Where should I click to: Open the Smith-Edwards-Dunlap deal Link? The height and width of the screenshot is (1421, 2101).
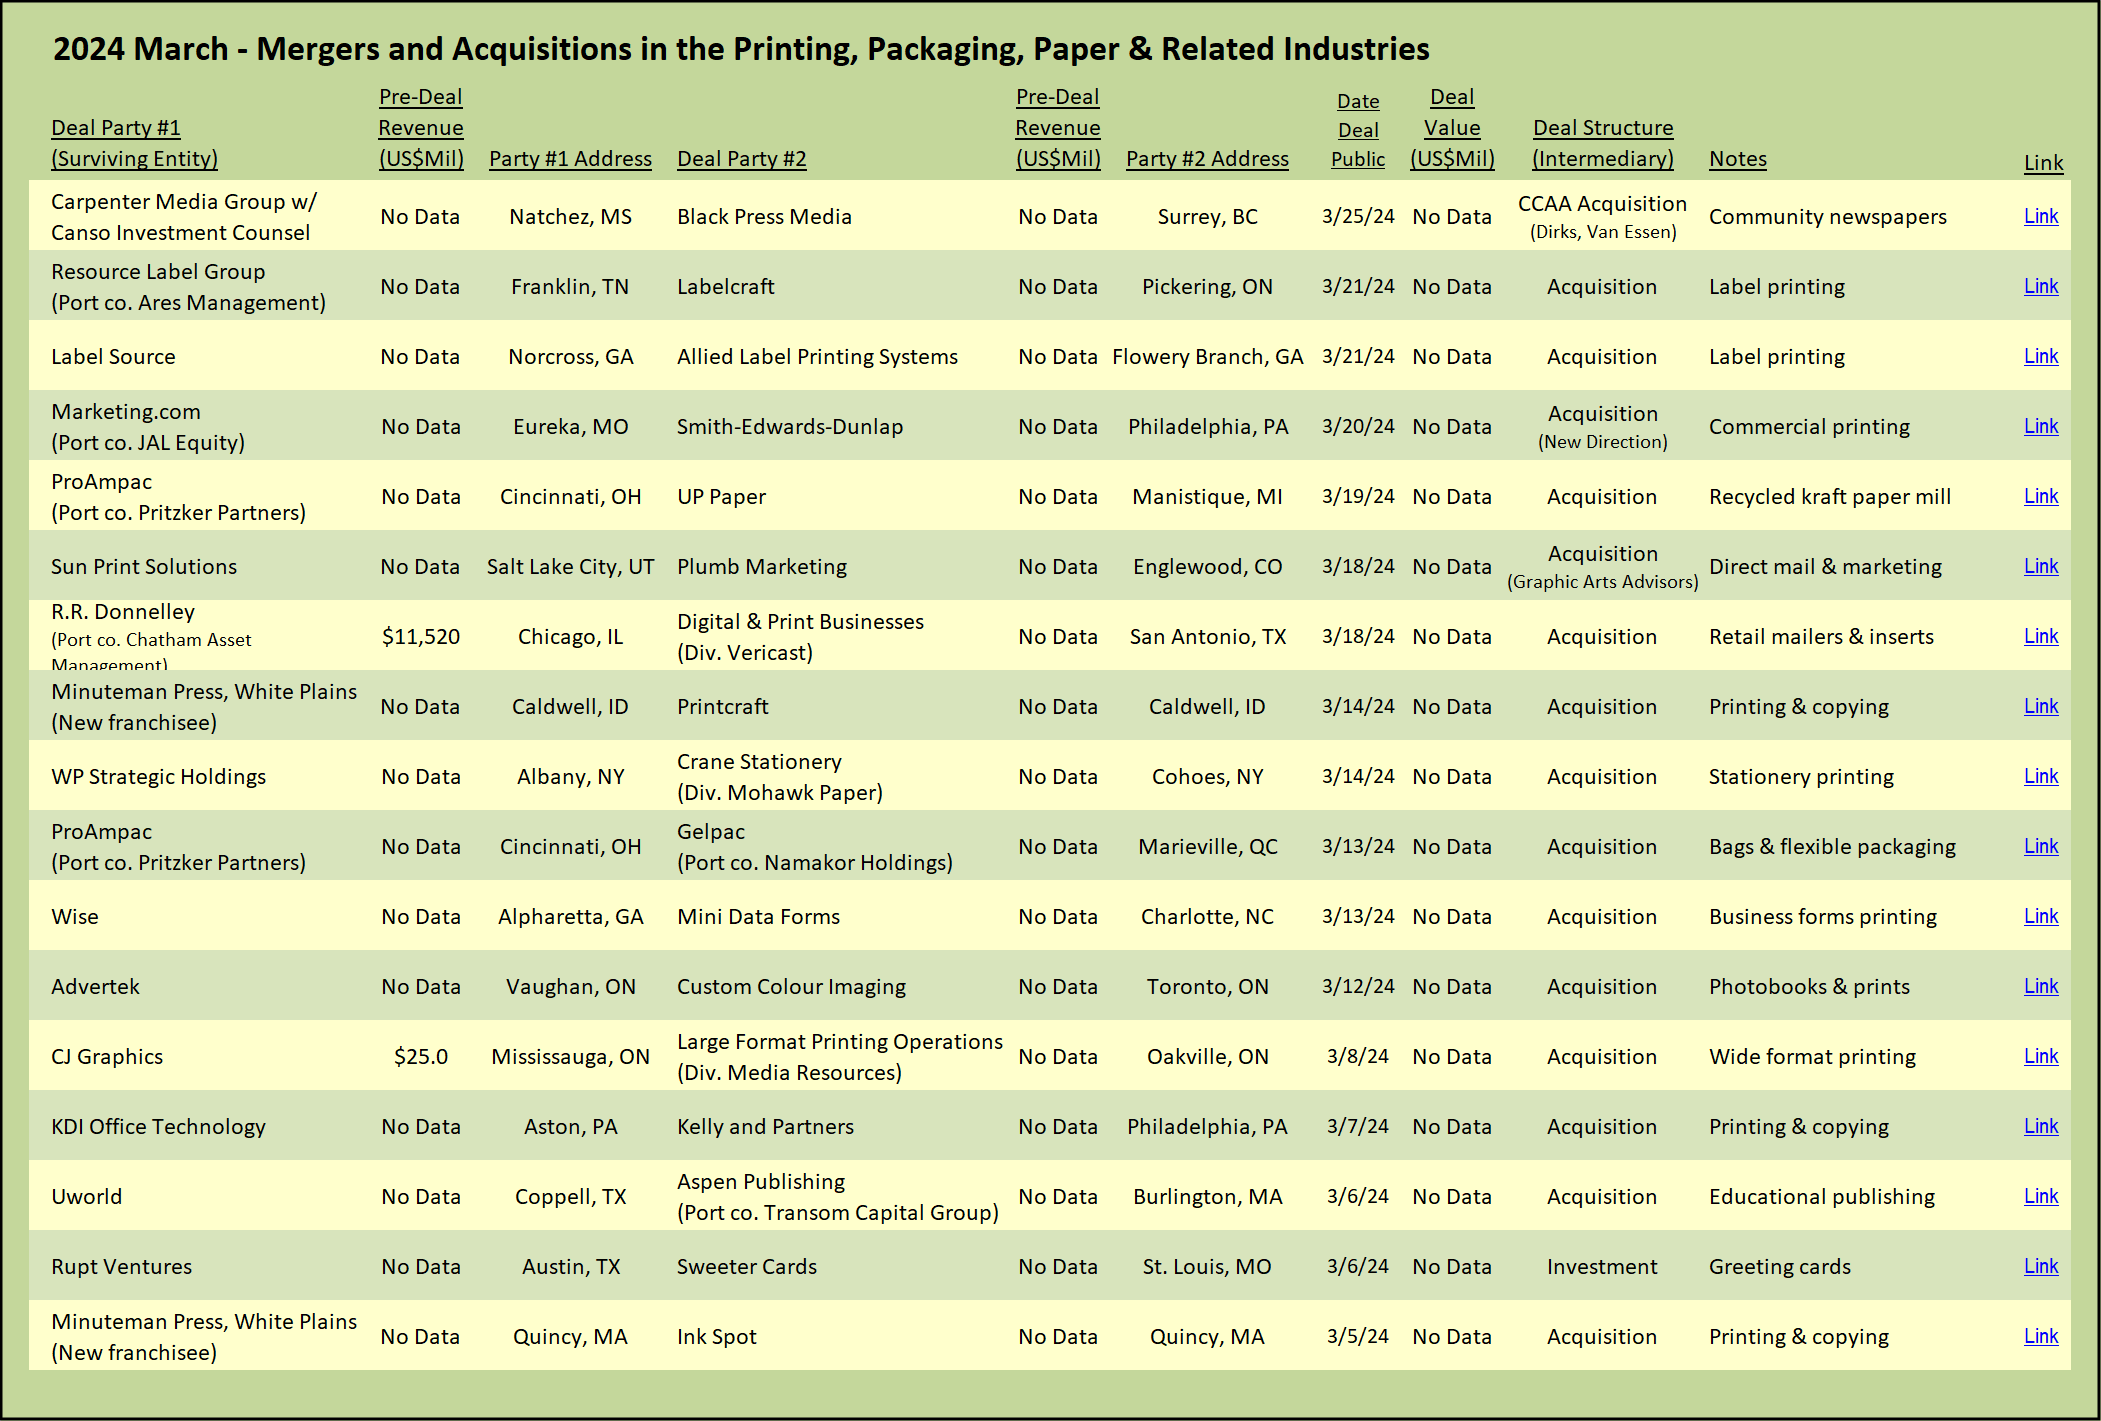coord(2040,426)
